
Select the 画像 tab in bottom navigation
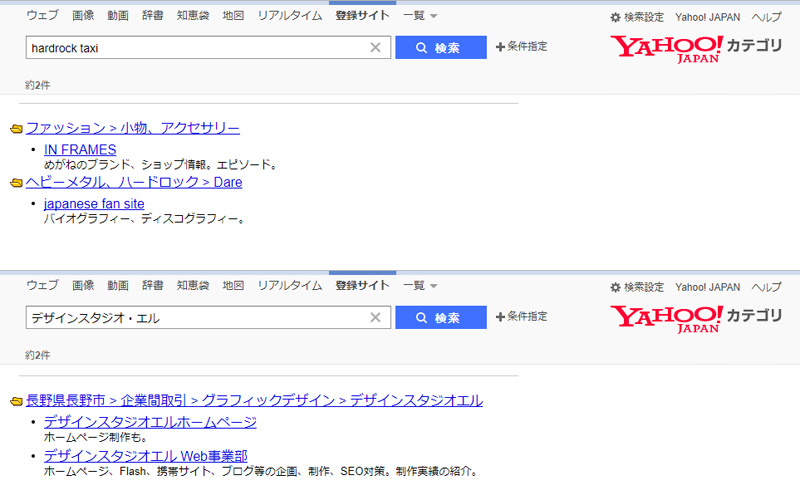coord(83,285)
